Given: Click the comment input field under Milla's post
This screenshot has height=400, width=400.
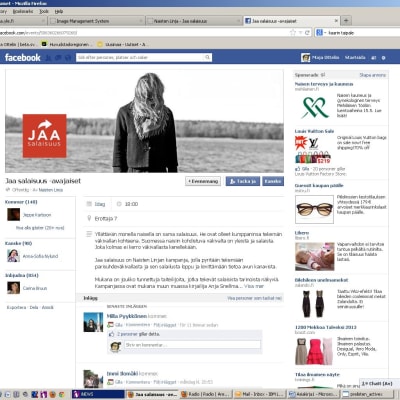Looking at the screenshot, I should [x=192, y=345].
